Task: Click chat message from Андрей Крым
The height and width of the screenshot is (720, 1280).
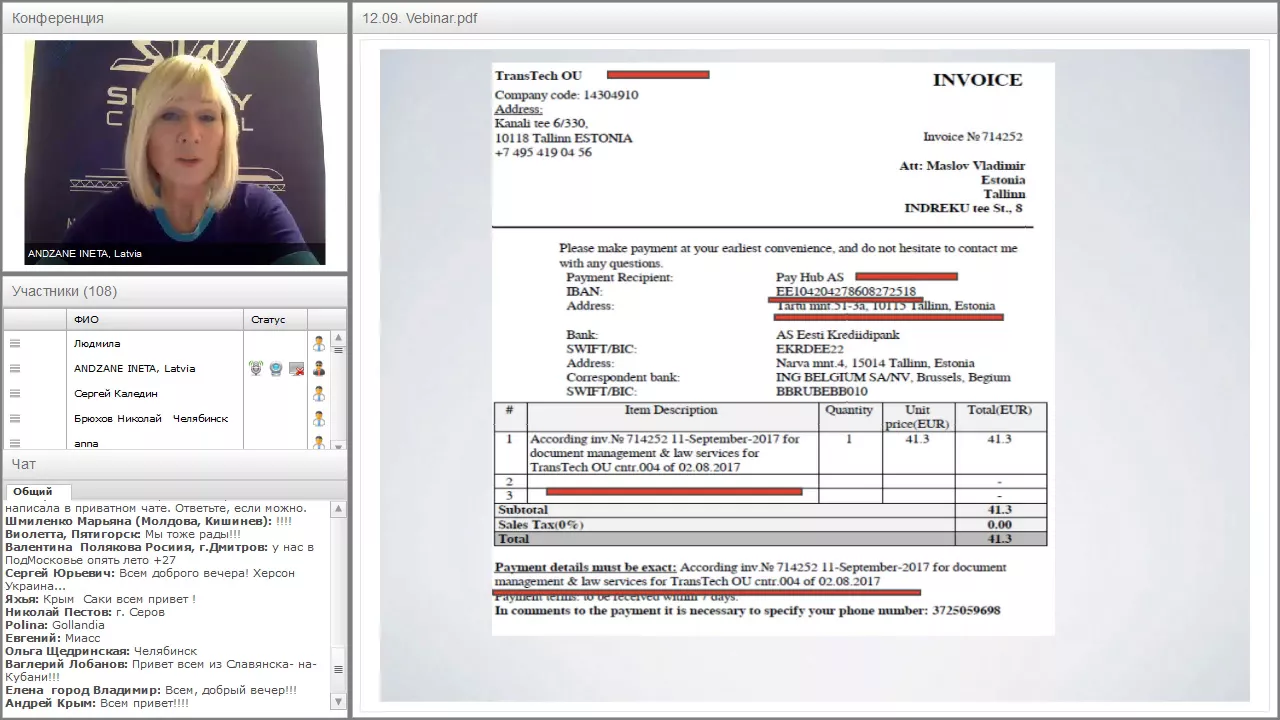Action: pyautogui.click(x=97, y=703)
